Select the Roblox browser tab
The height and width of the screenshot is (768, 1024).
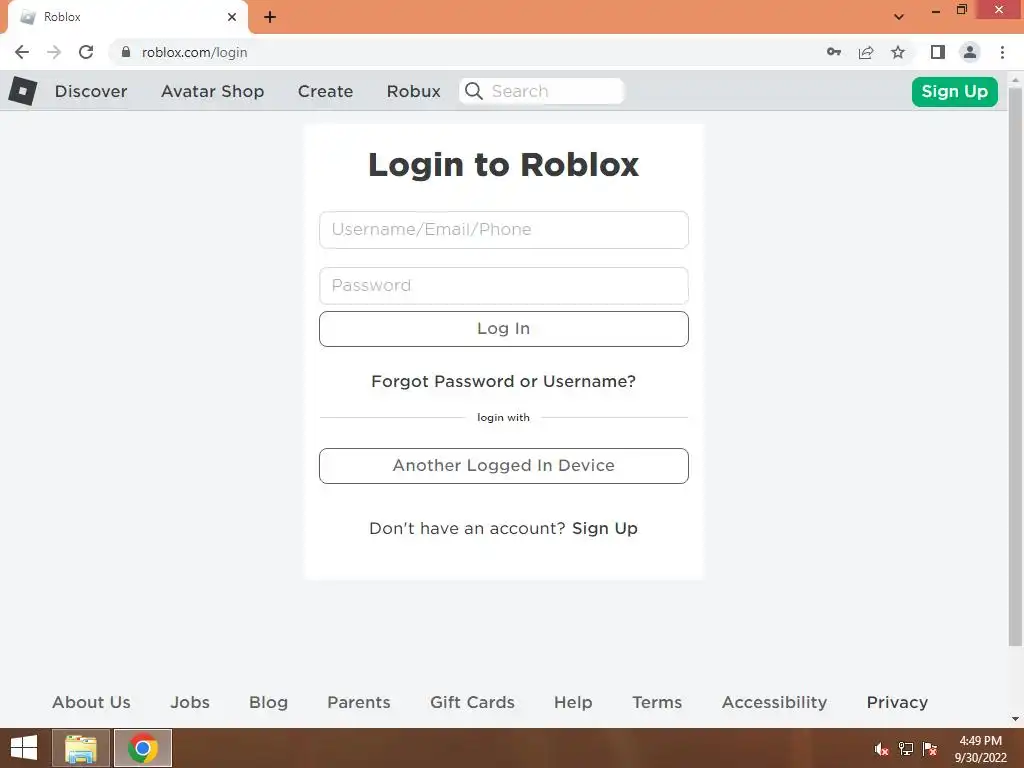(x=127, y=17)
